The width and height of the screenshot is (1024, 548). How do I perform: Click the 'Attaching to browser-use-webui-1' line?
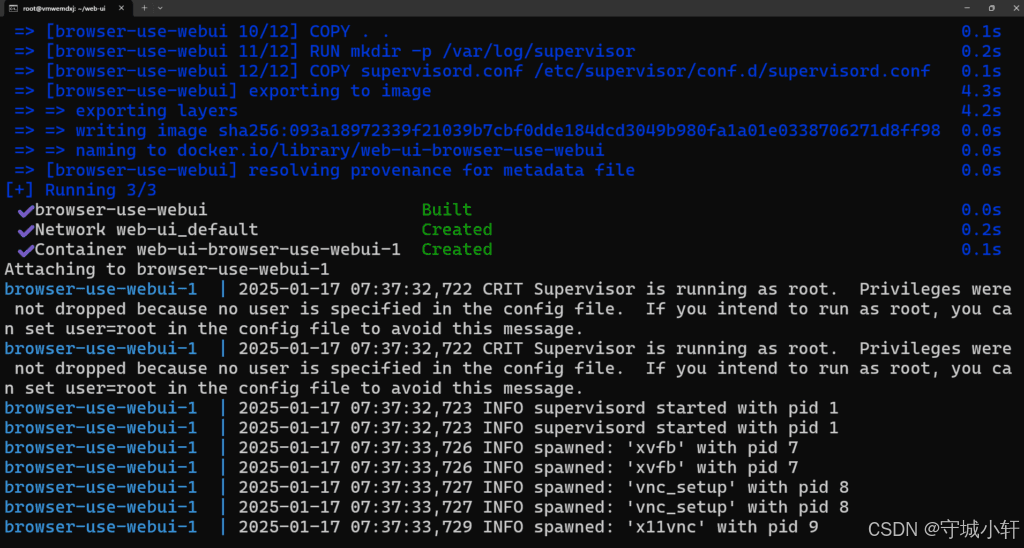(x=167, y=269)
